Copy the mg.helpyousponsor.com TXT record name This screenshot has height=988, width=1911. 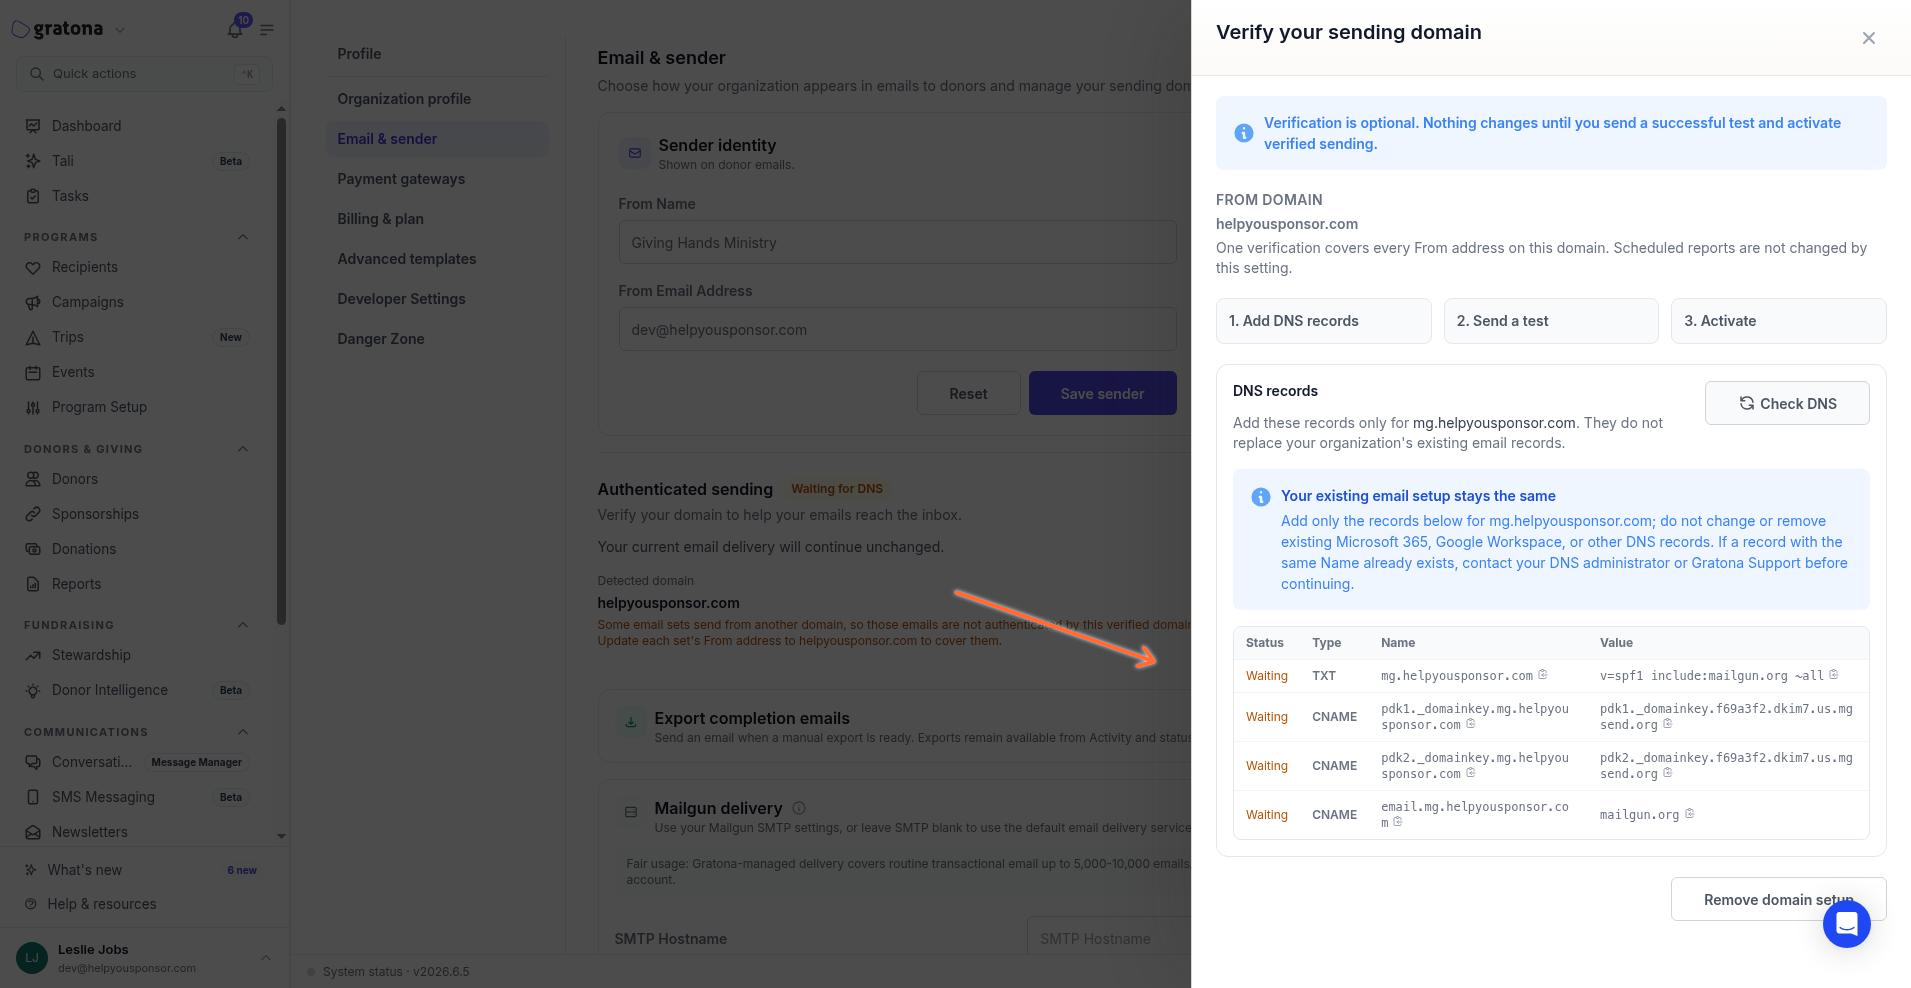pyautogui.click(x=1542, y=675)
